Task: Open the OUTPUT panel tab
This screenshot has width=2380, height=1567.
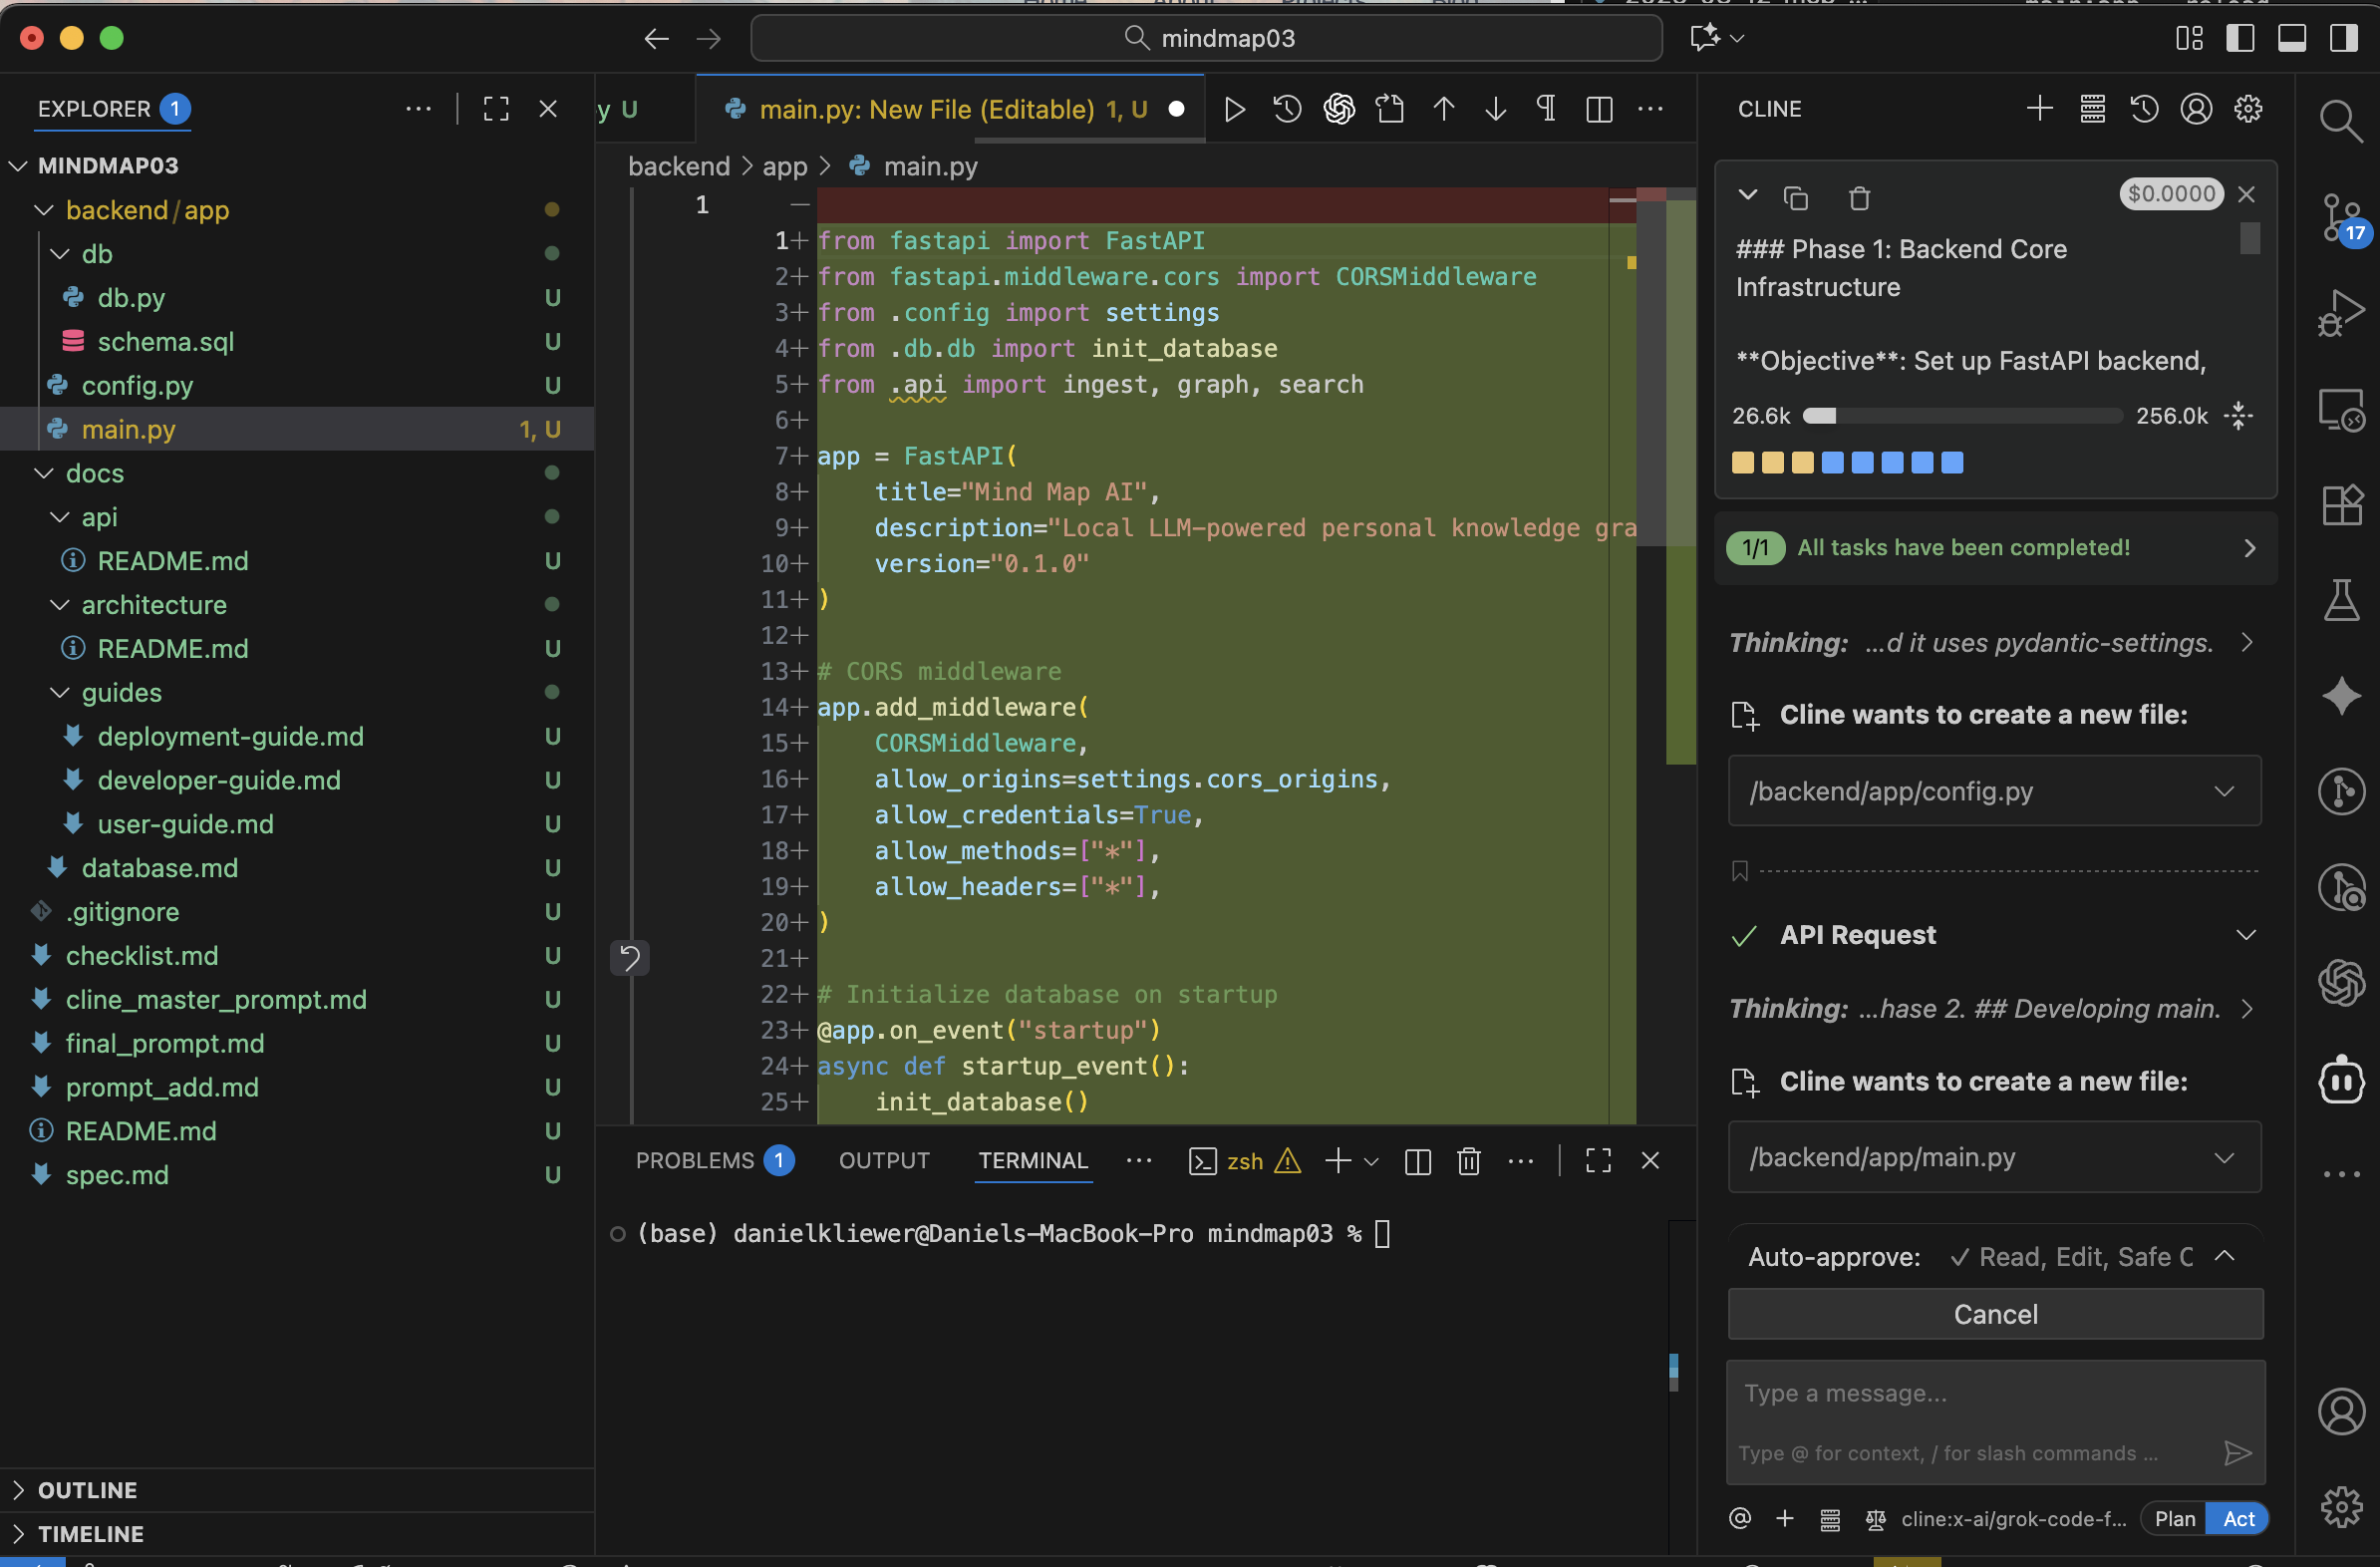Action: click(884, 1160)
